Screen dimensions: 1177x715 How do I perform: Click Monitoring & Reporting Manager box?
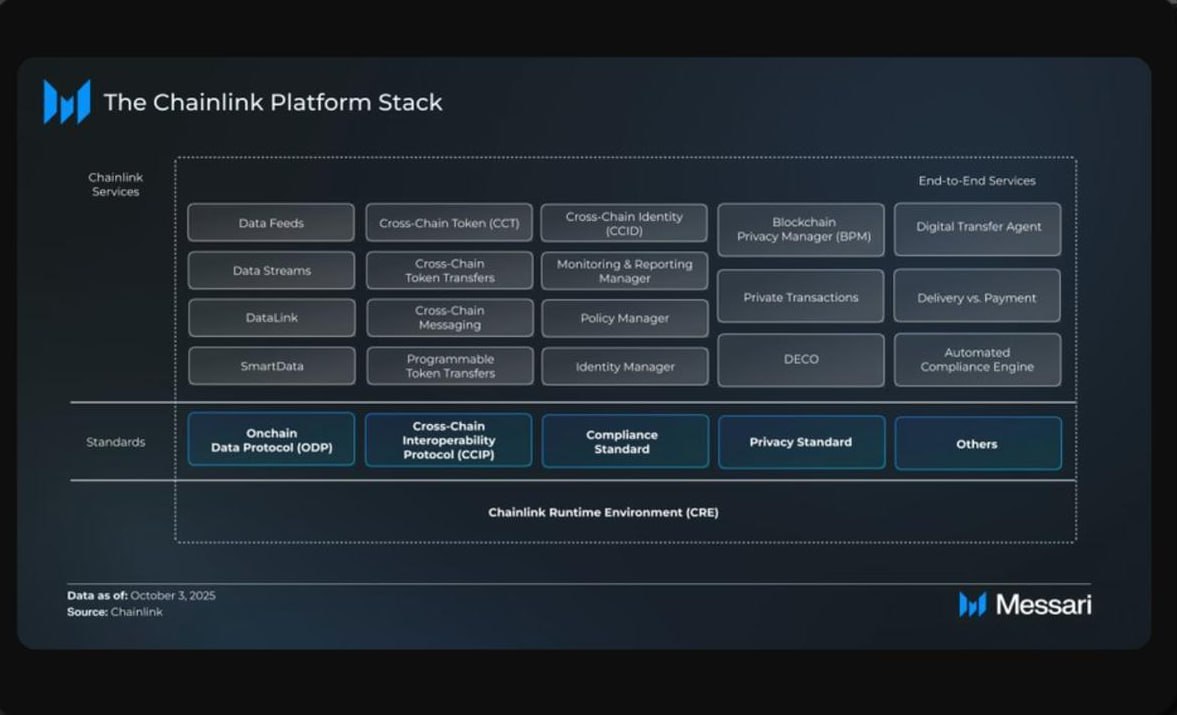coord(624,271)
